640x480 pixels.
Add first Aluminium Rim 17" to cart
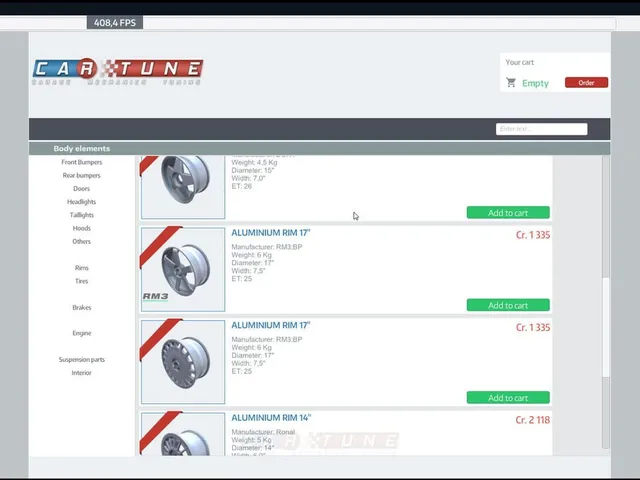tap(508, 305)
